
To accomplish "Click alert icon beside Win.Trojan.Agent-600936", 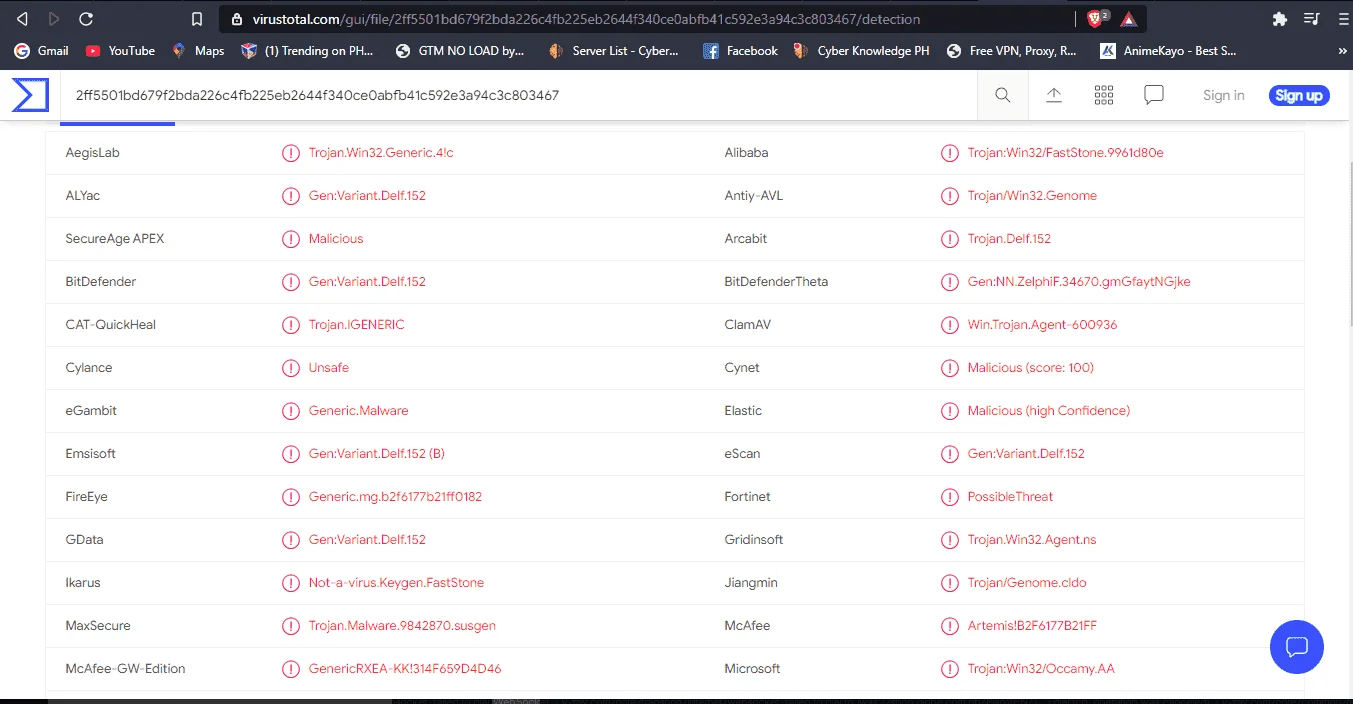I will (950, 325).
